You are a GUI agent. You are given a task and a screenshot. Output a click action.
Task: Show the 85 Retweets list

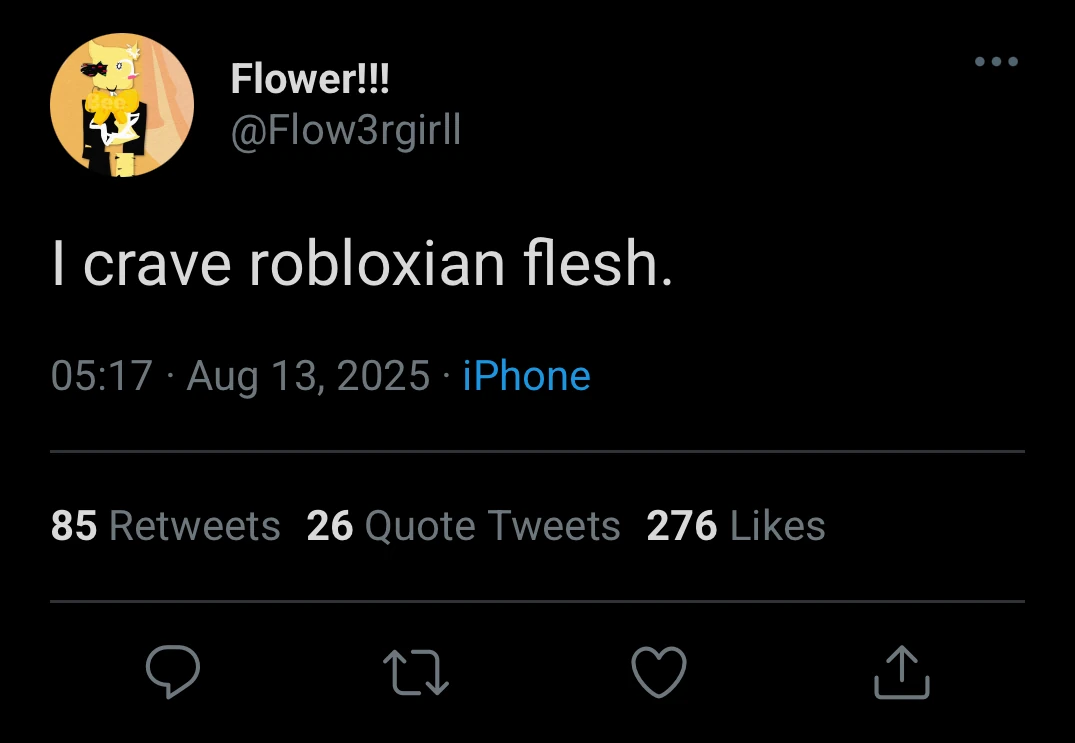click(165, 526)
